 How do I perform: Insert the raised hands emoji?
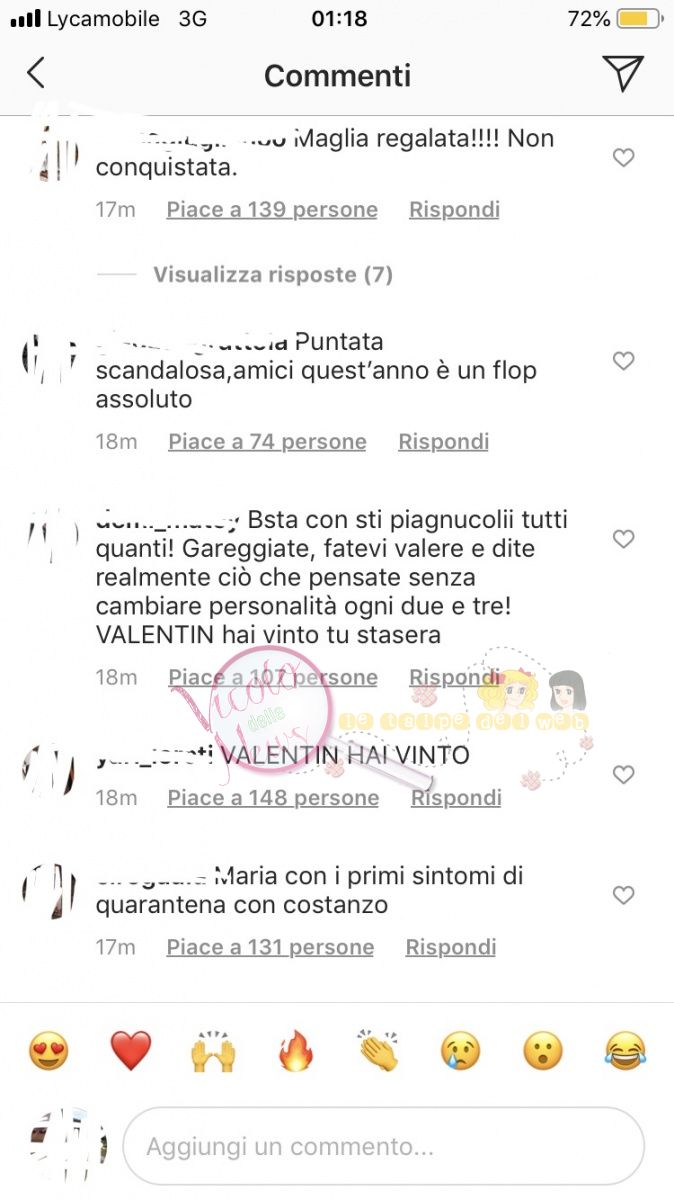click(213, 1051)
